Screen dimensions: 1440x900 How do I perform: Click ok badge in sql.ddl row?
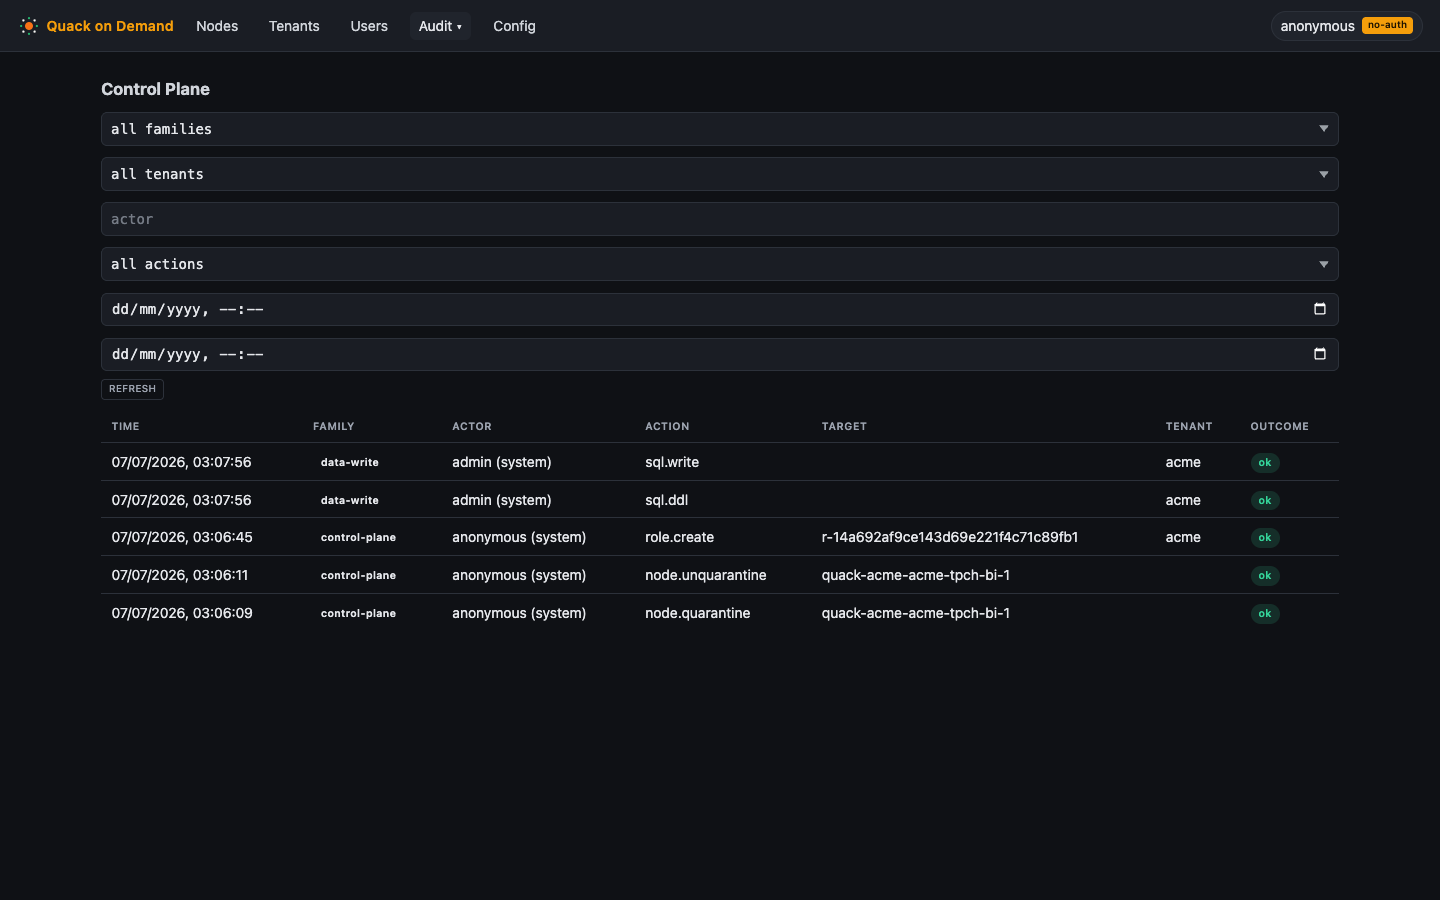(x=1265, y=501)
